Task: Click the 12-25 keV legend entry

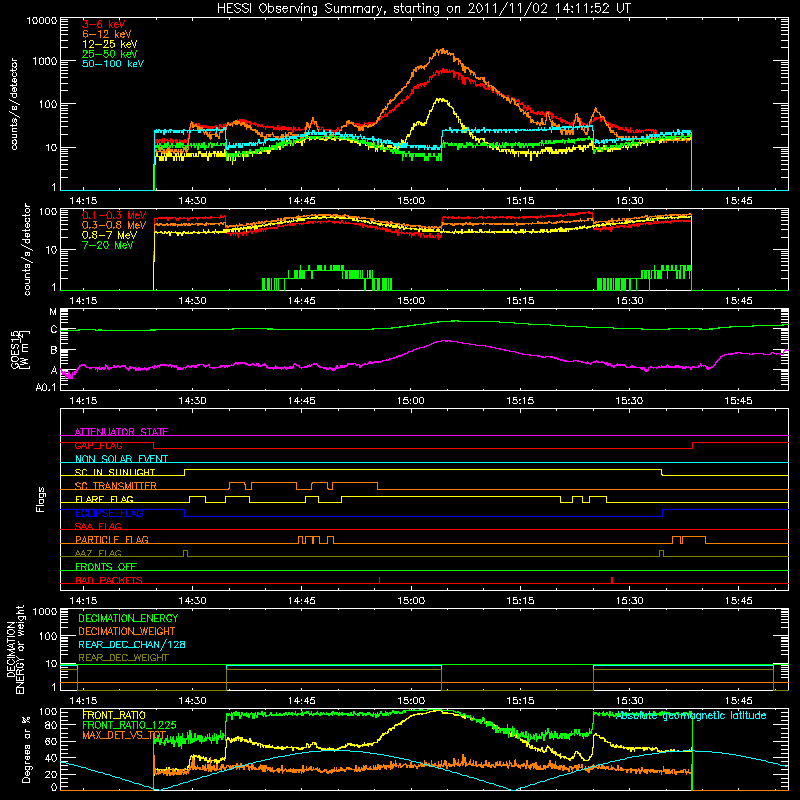Action: point(110,44)
